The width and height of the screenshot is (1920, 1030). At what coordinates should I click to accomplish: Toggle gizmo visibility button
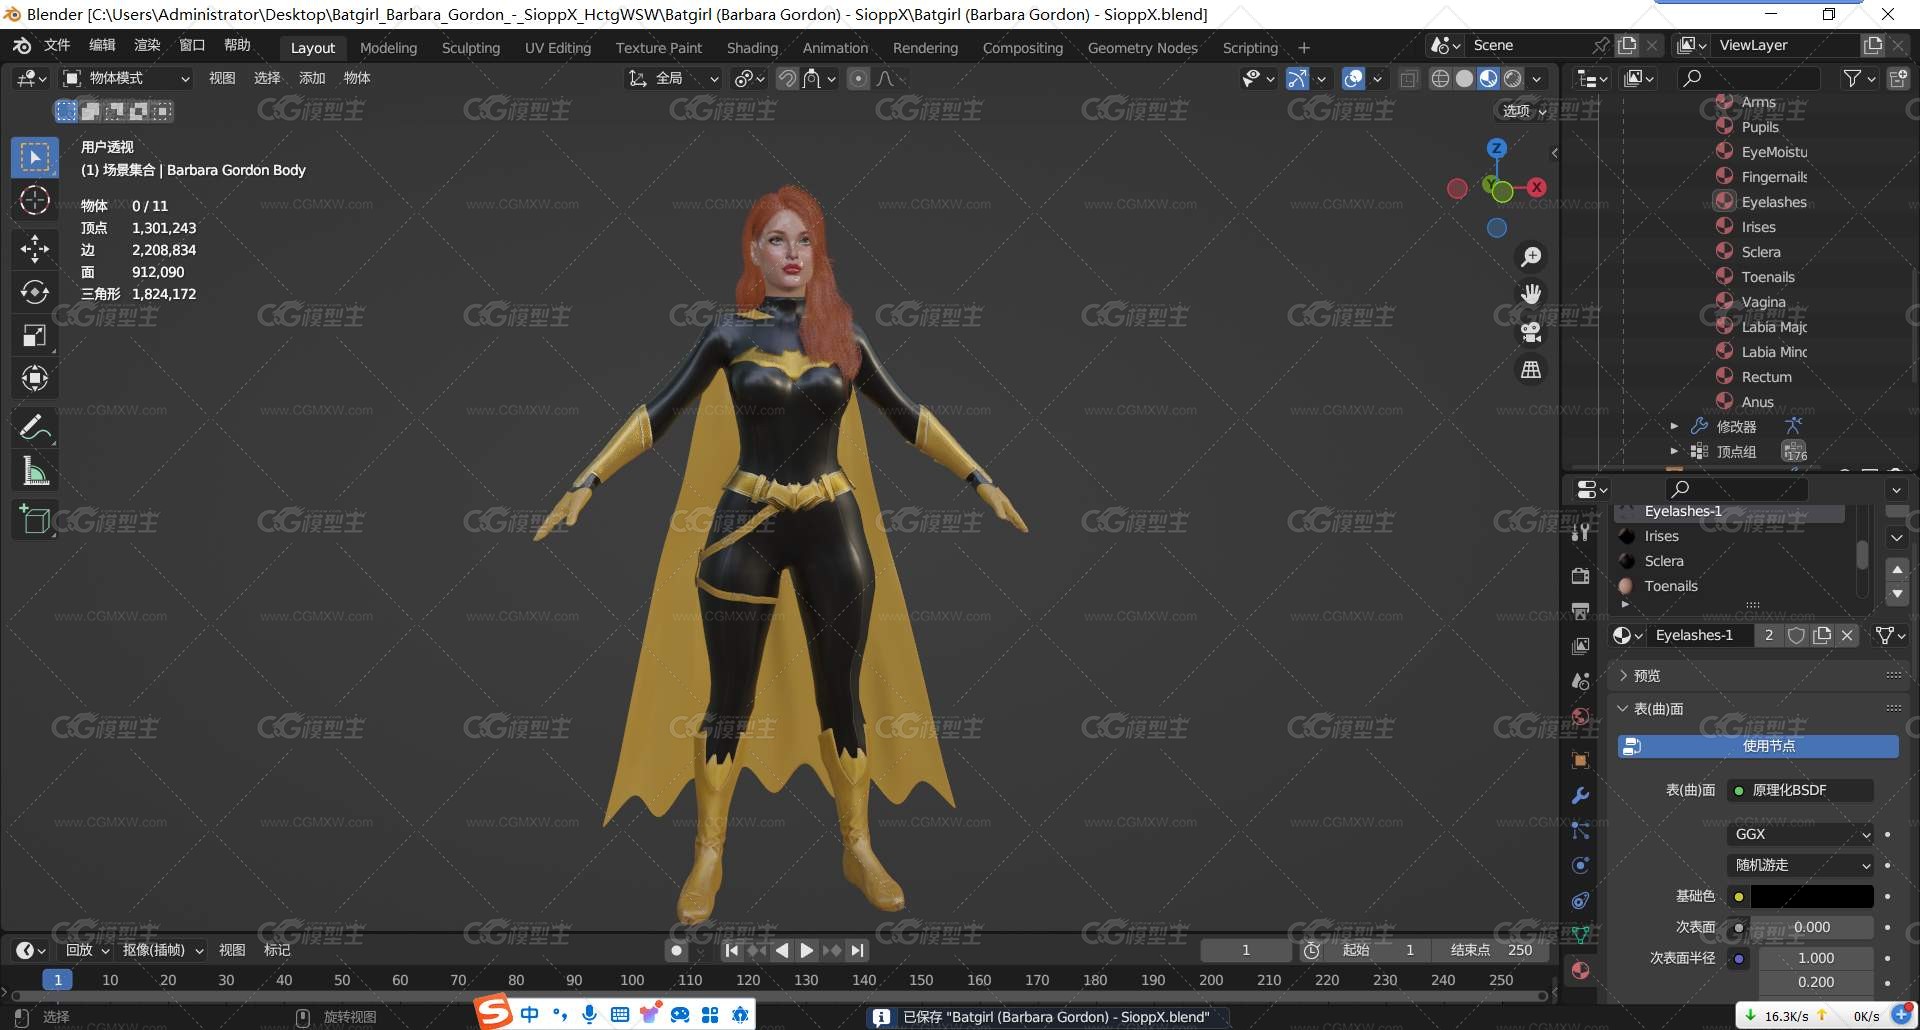pos(1297,78)
